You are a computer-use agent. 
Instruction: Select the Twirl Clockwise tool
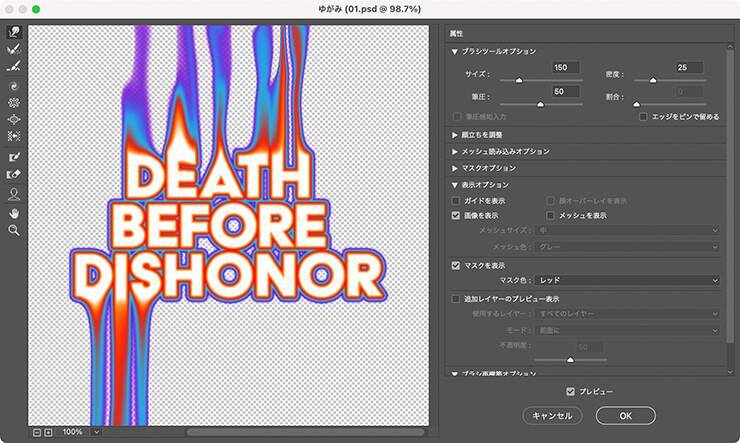tap(14, 86)
